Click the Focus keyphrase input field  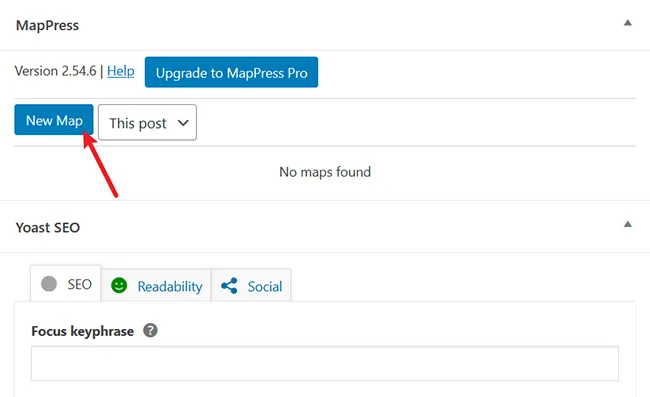click(325, 363)
